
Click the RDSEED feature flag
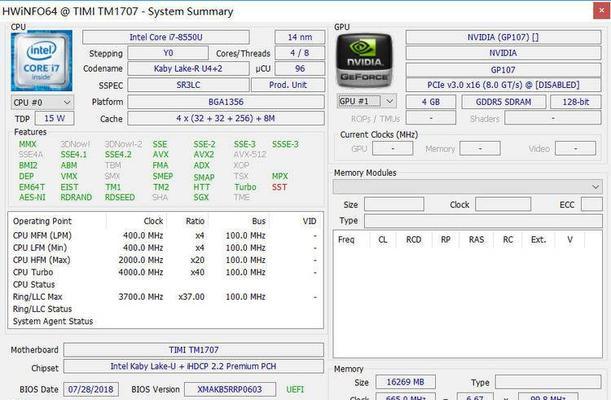(120, 197)
